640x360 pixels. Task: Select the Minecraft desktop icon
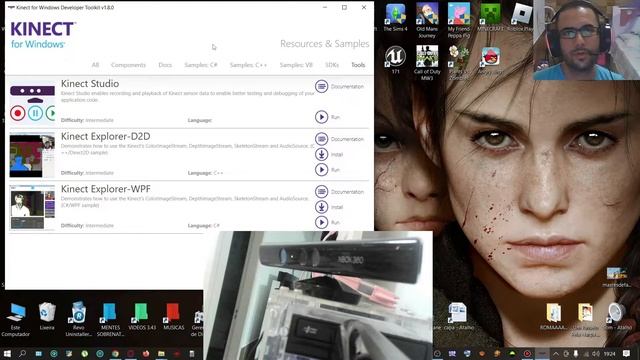pyautogui.click(x=490, y=18)
